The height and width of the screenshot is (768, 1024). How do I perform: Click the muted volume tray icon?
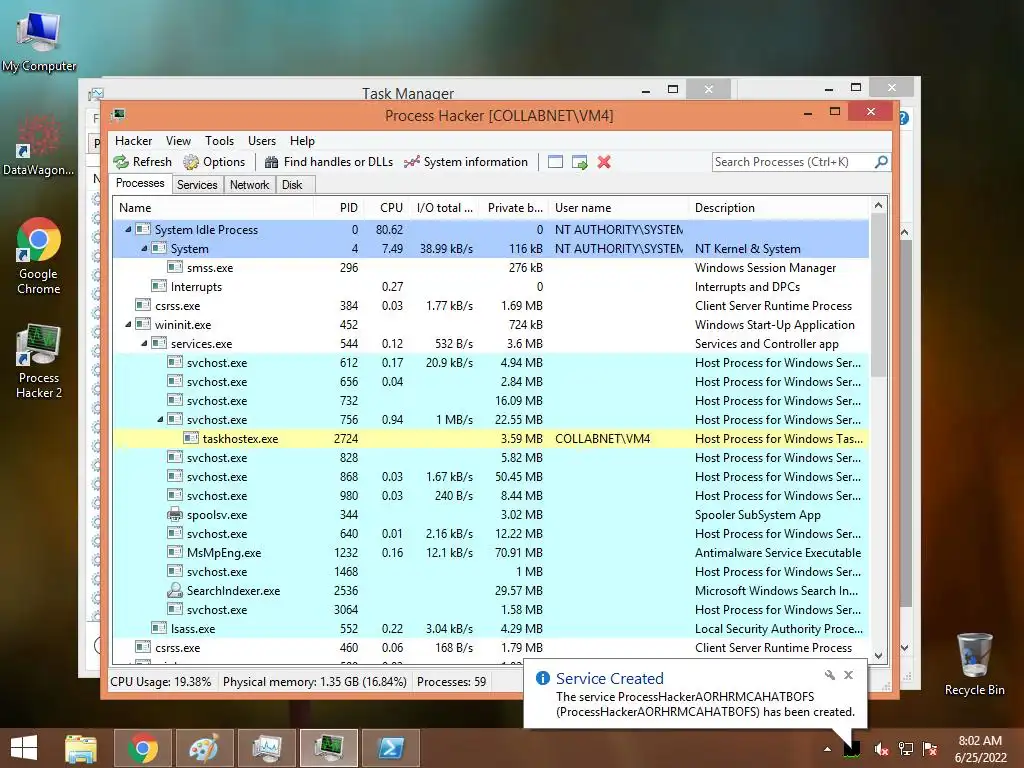(881, 749)
